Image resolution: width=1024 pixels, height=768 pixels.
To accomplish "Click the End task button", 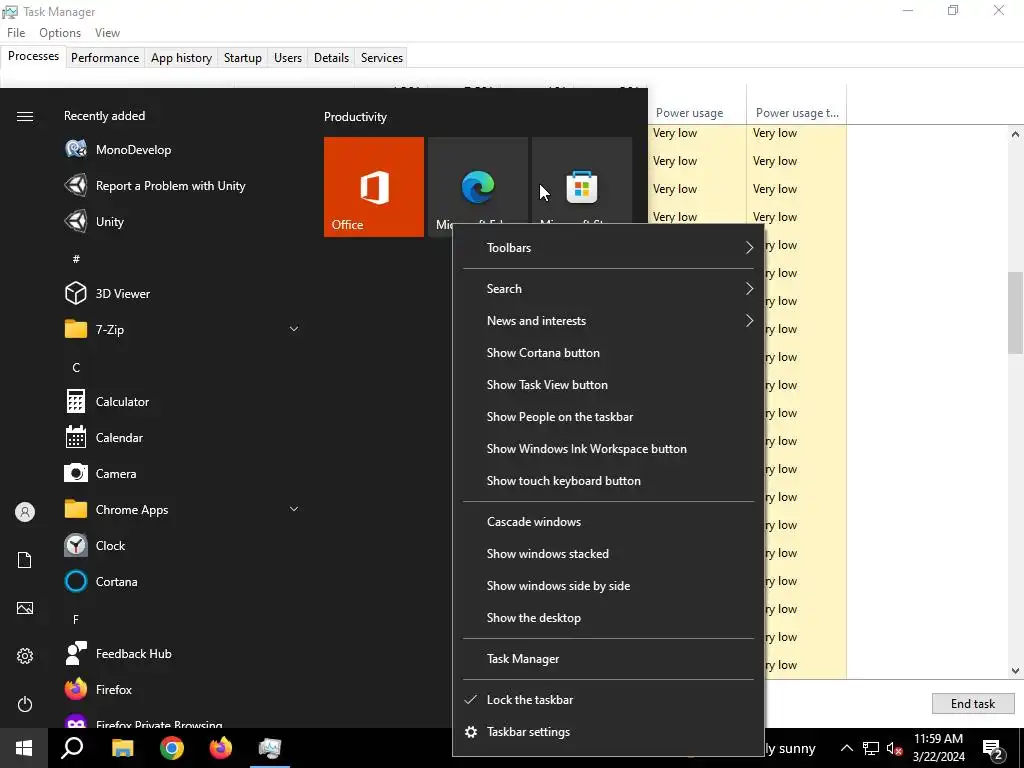I will (973, 703).
